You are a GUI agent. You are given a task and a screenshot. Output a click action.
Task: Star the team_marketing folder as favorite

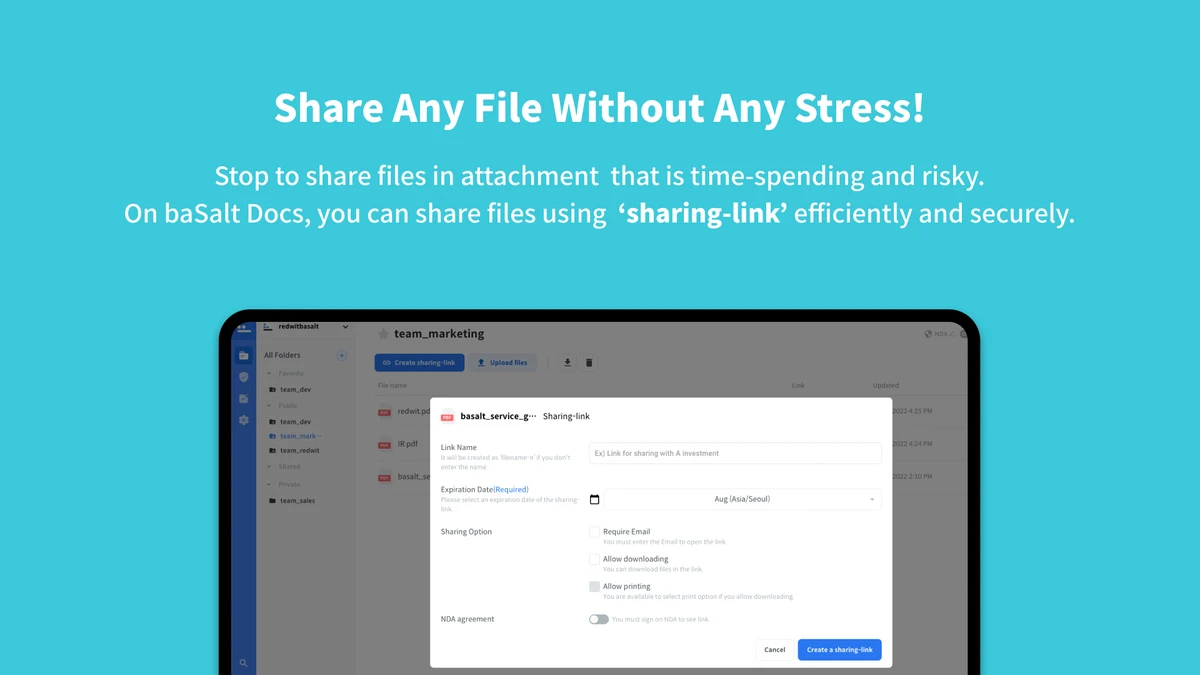coord(383,334)
